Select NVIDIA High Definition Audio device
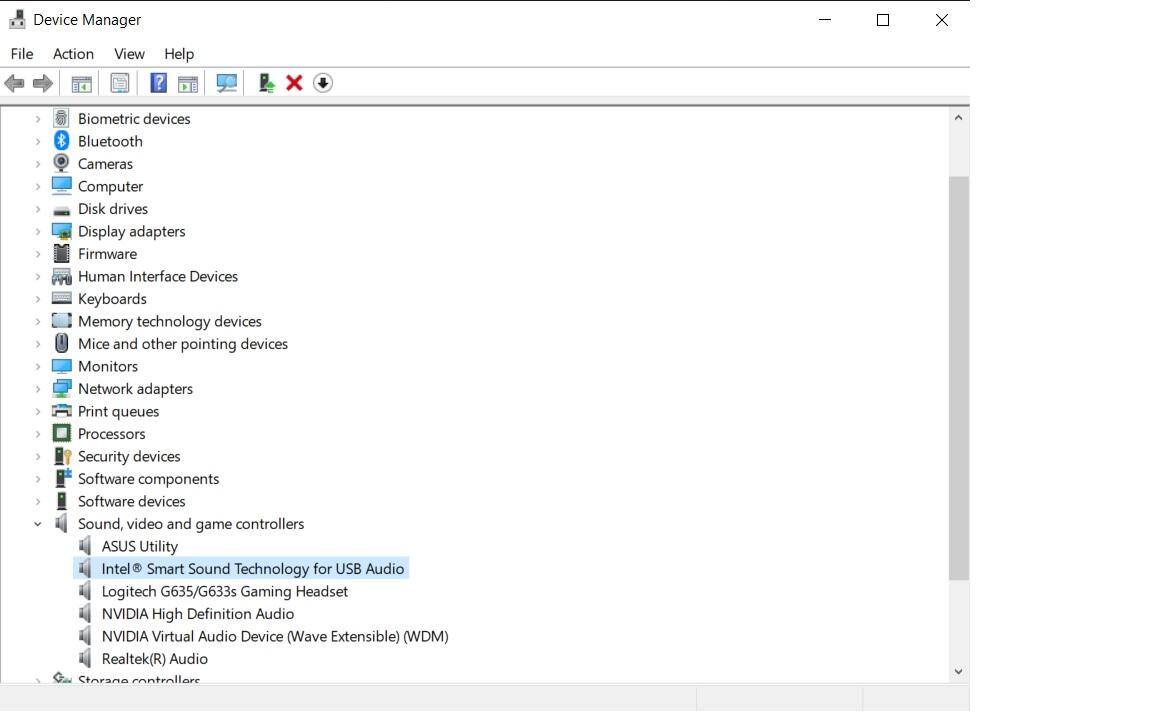The height and width of the screenshot is (720, 1152). (x=197, y=614)
